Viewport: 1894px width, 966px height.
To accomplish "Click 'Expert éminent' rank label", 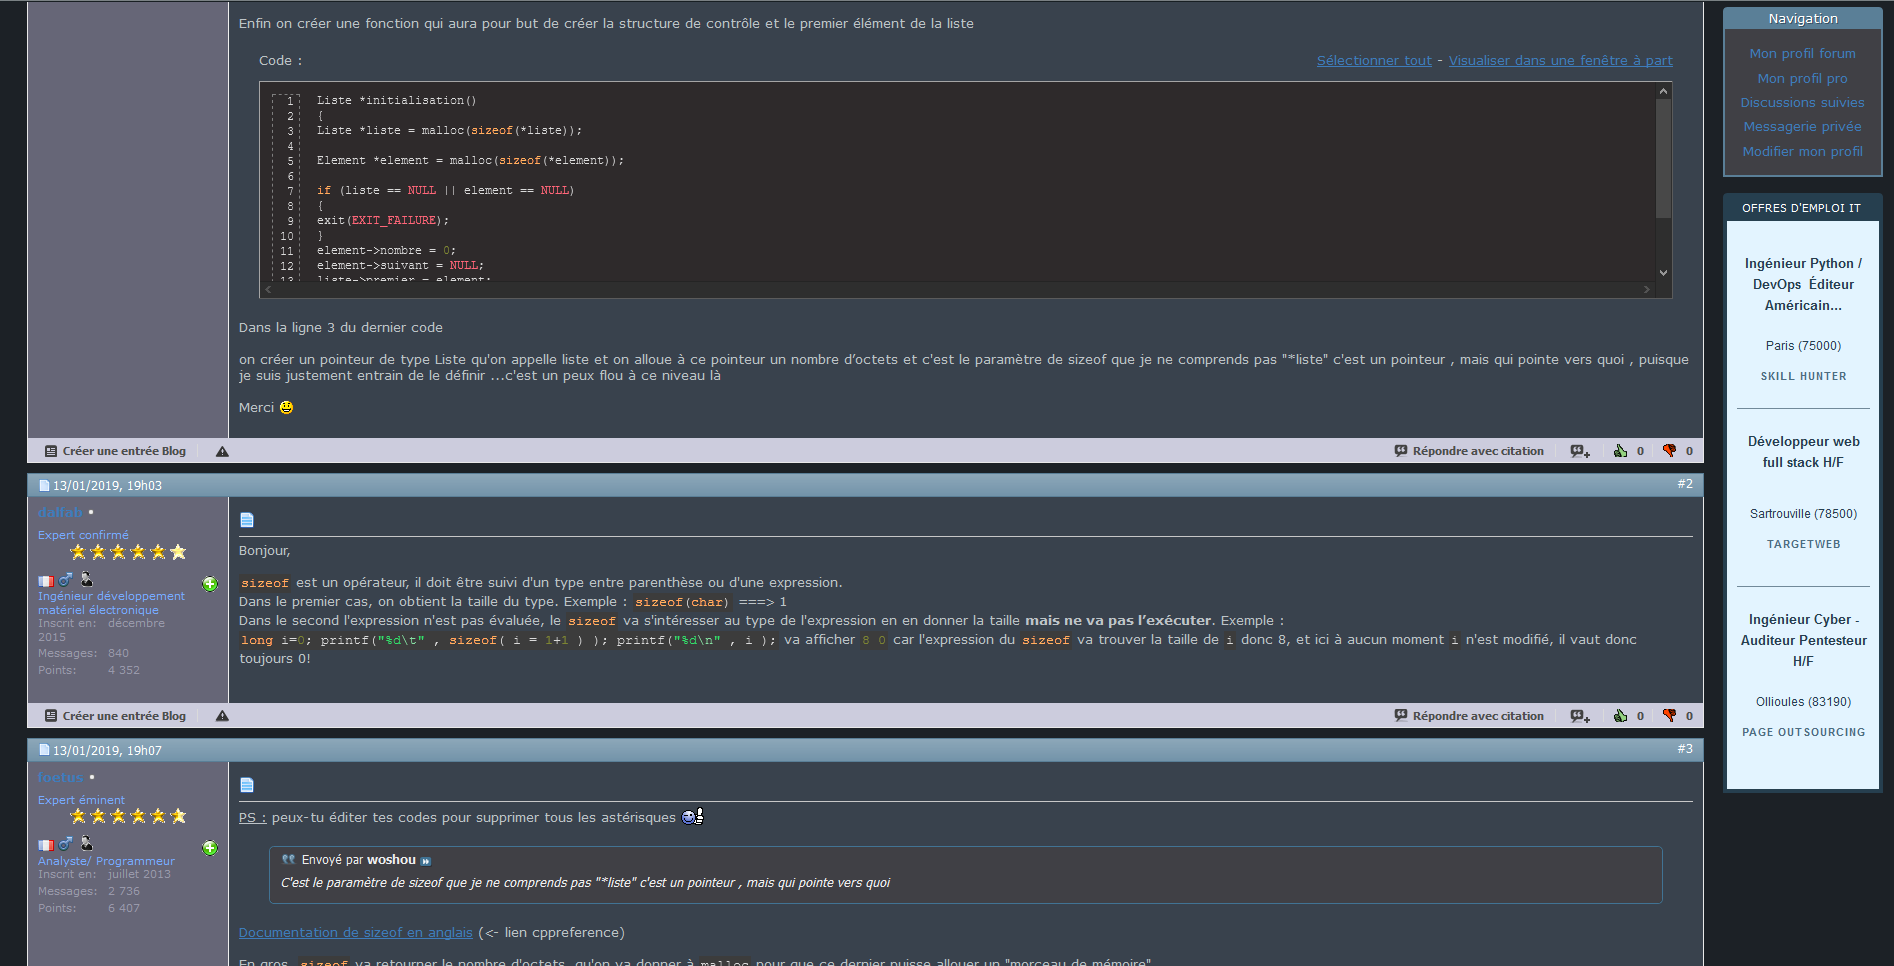I will point(81,800).
